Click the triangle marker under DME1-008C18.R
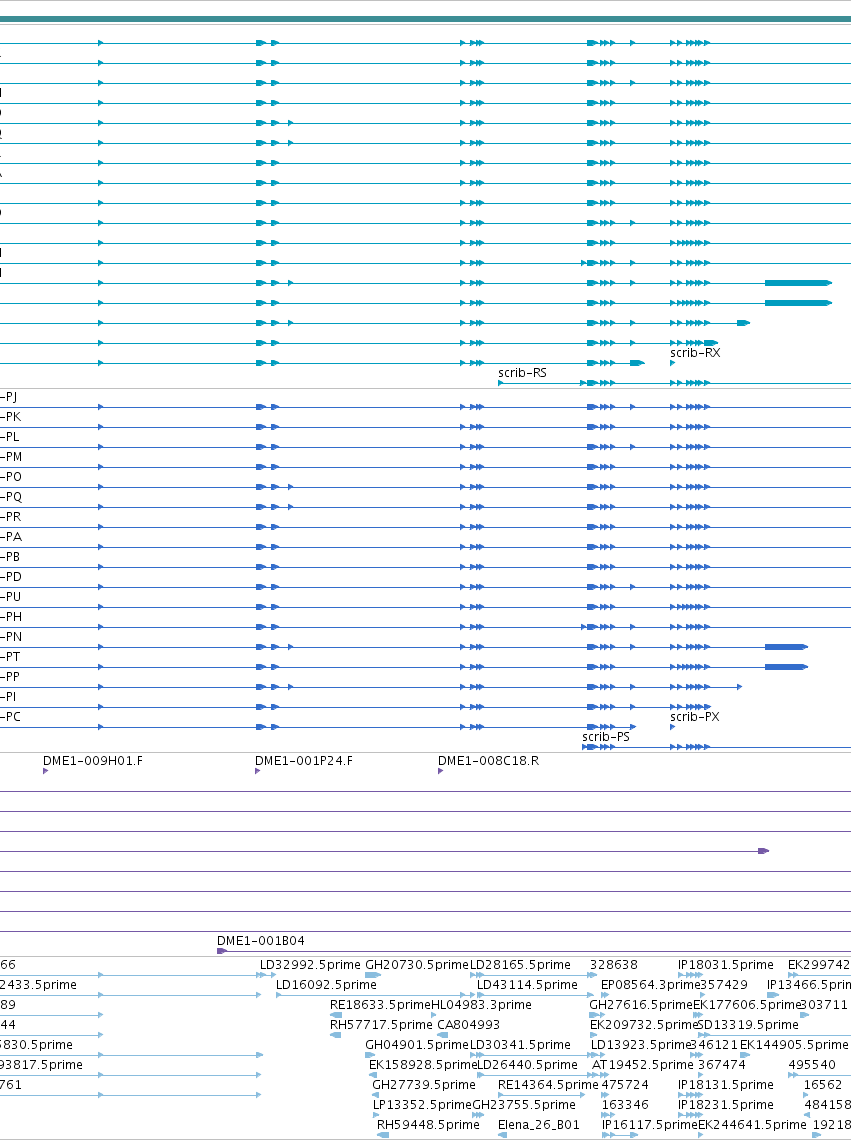Screen dimensions: 851x1140 point(441,771)
